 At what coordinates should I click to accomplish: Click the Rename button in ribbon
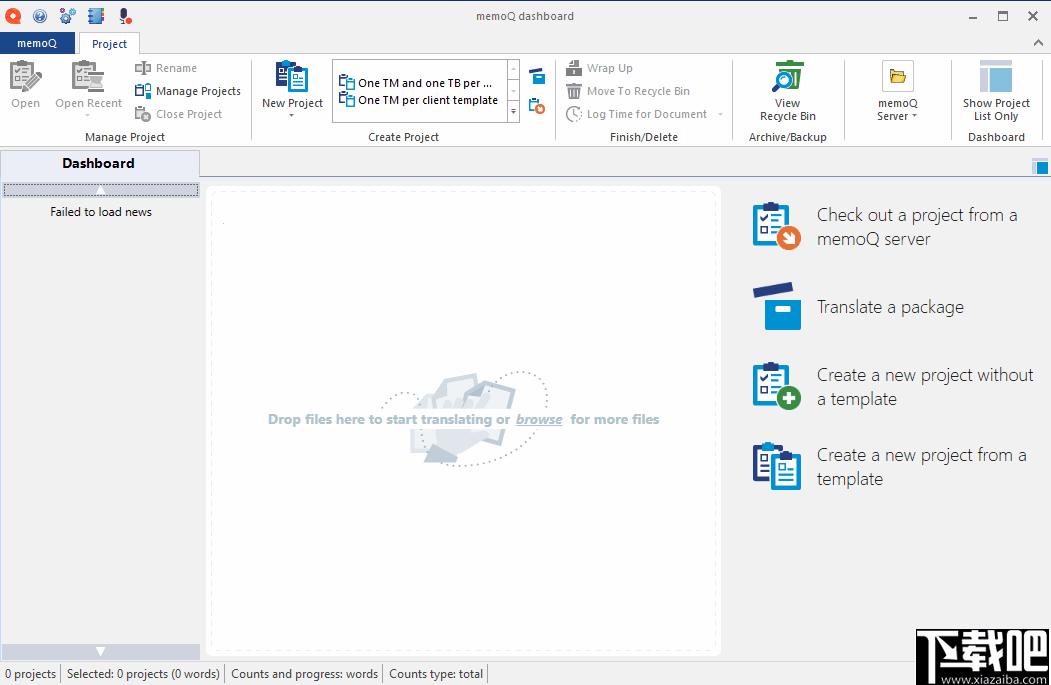click(166, 68)
